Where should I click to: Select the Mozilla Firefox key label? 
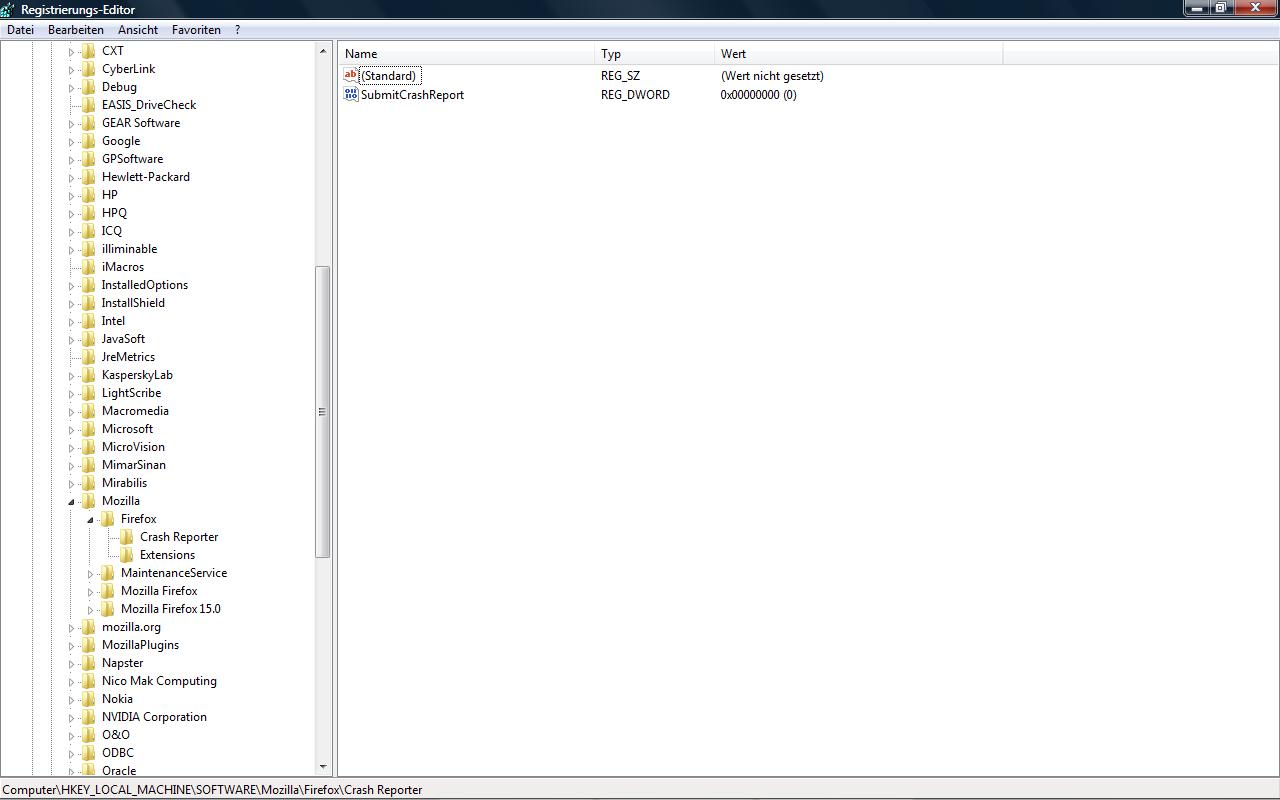tap(159, 591)
